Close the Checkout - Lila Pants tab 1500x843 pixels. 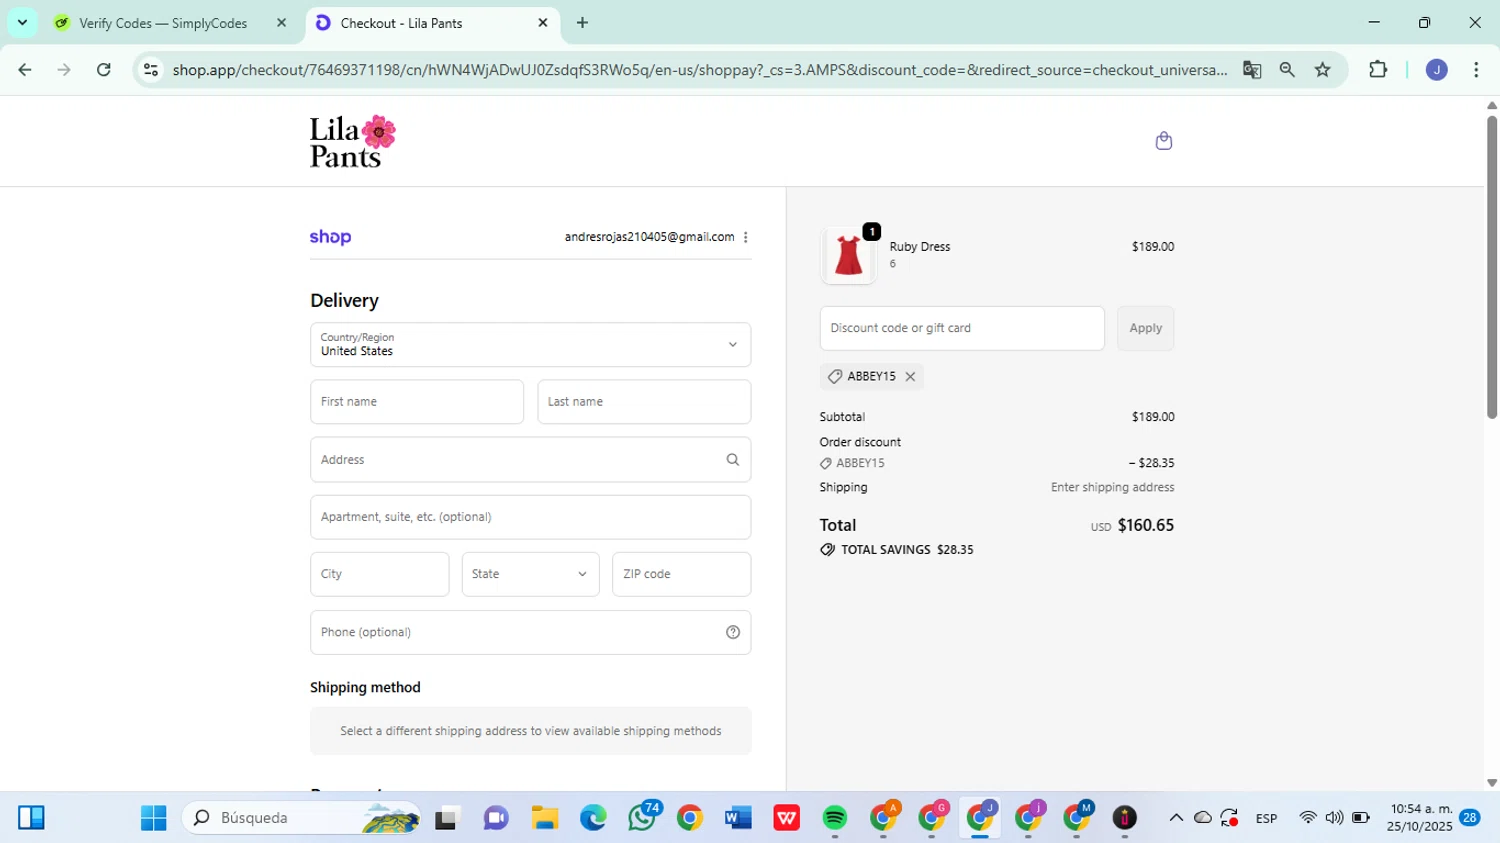click(543, 22)
